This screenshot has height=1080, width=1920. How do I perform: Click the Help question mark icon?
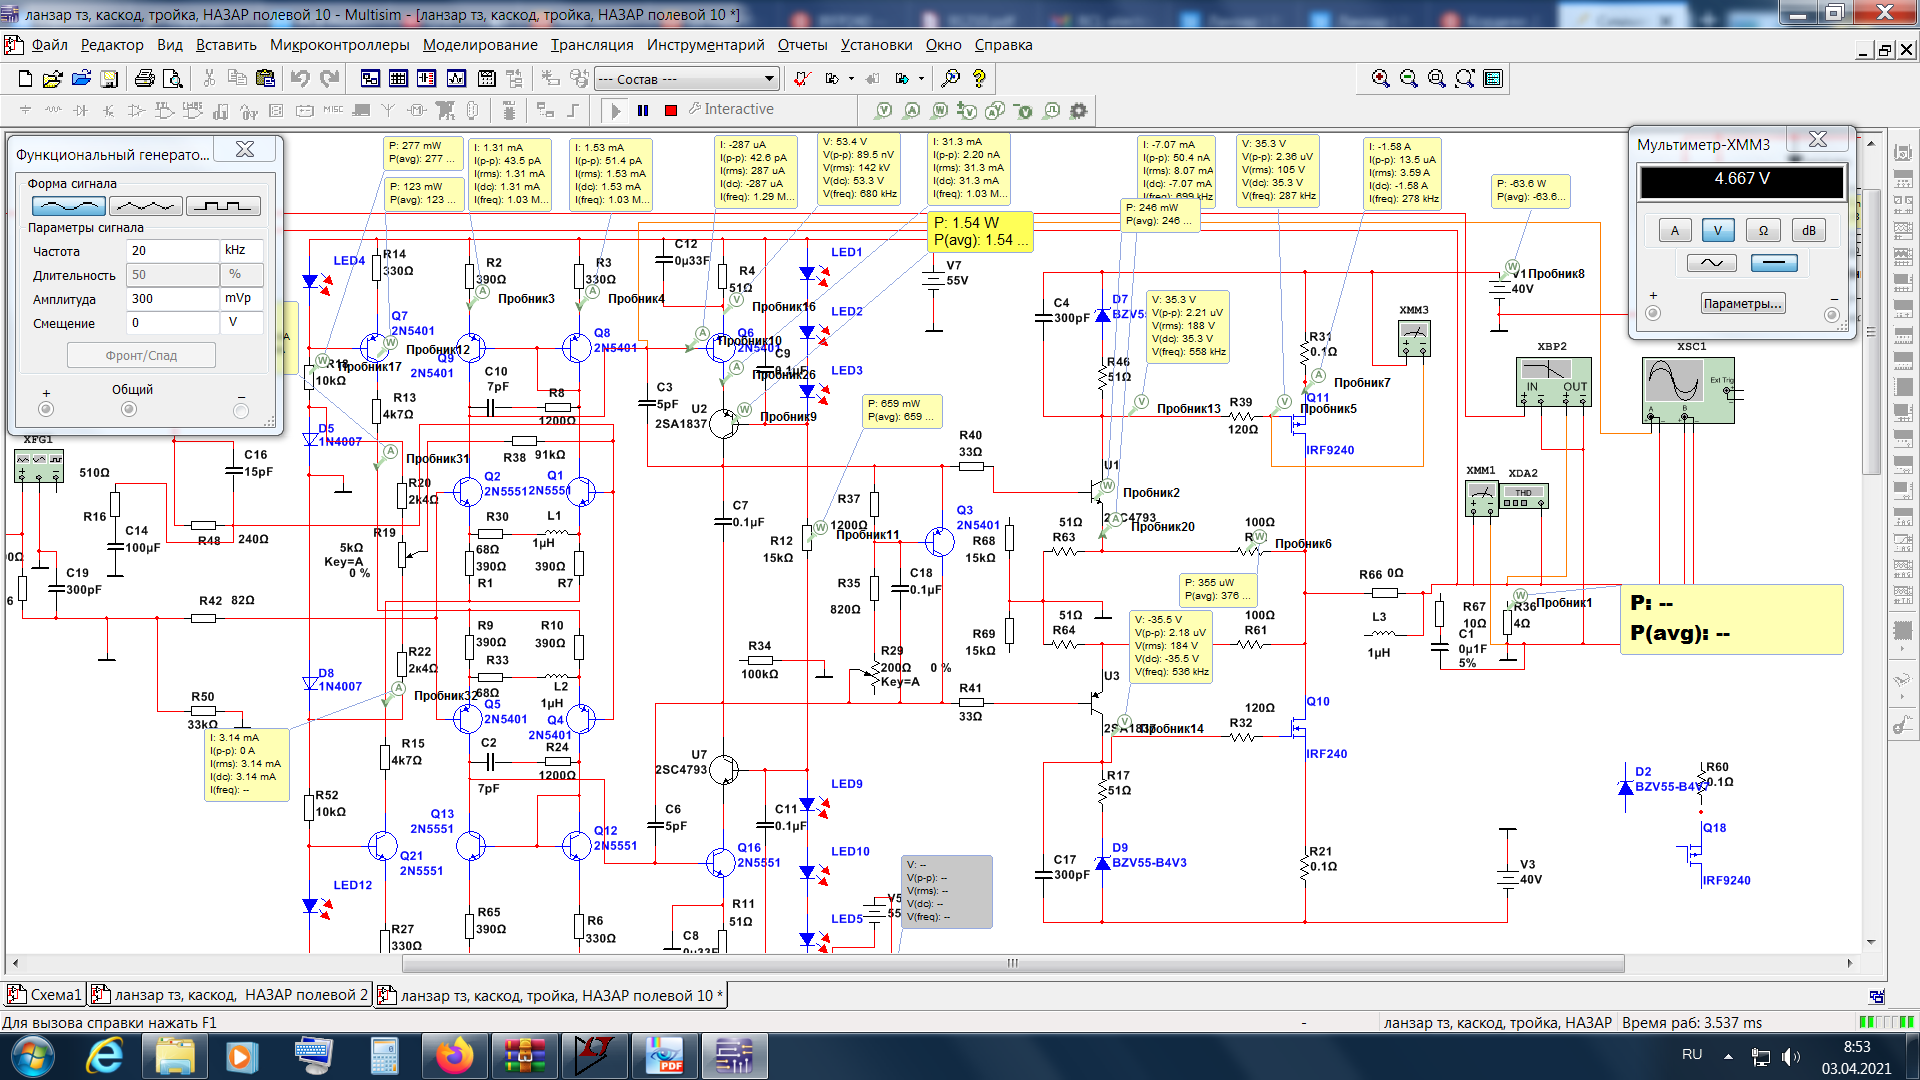979,79
